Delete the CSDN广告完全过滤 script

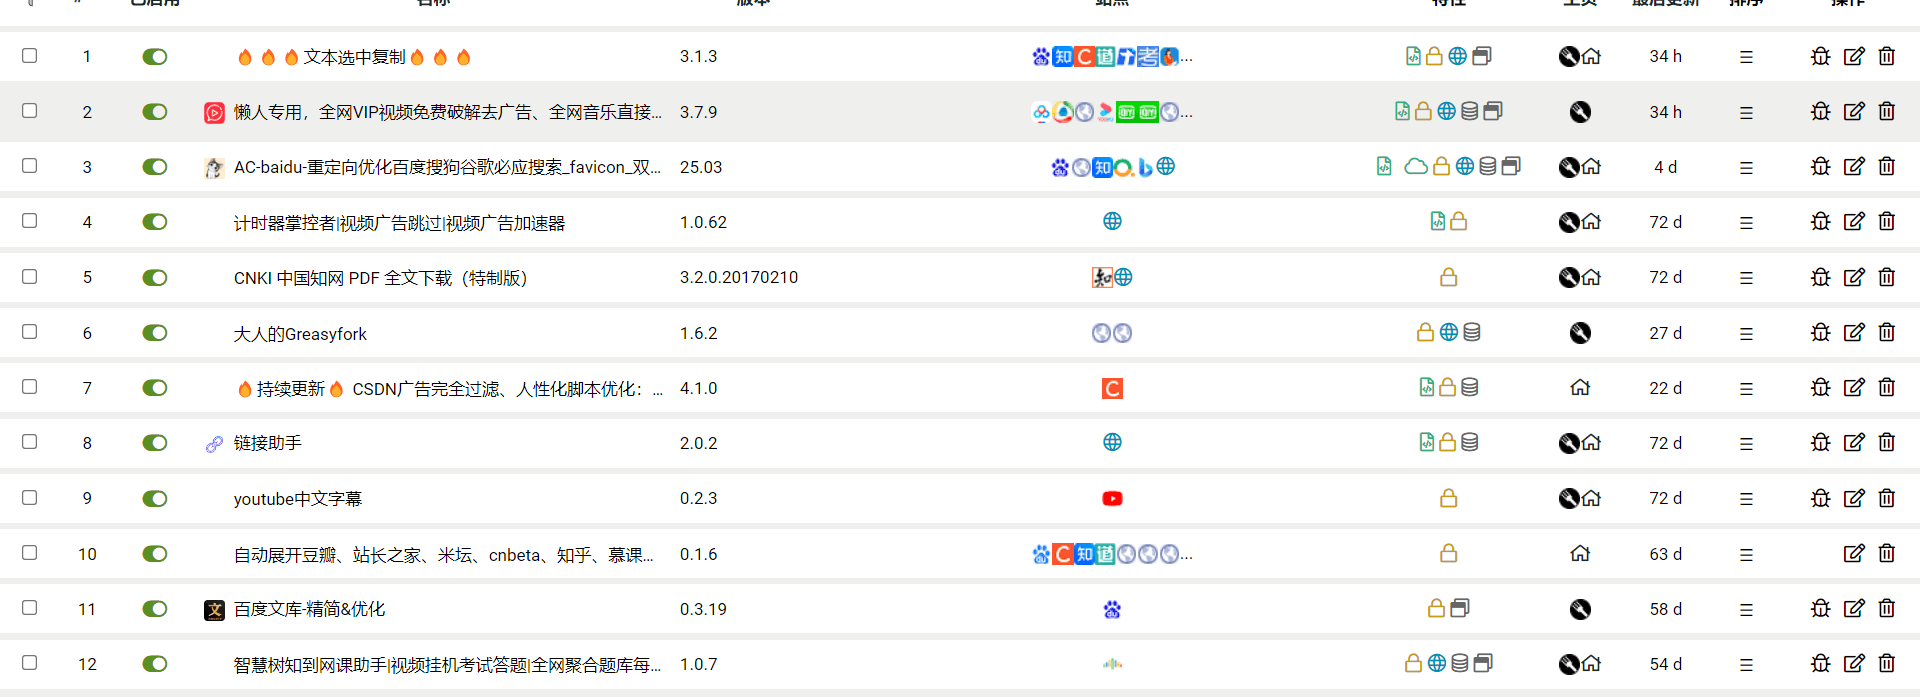1886,387
